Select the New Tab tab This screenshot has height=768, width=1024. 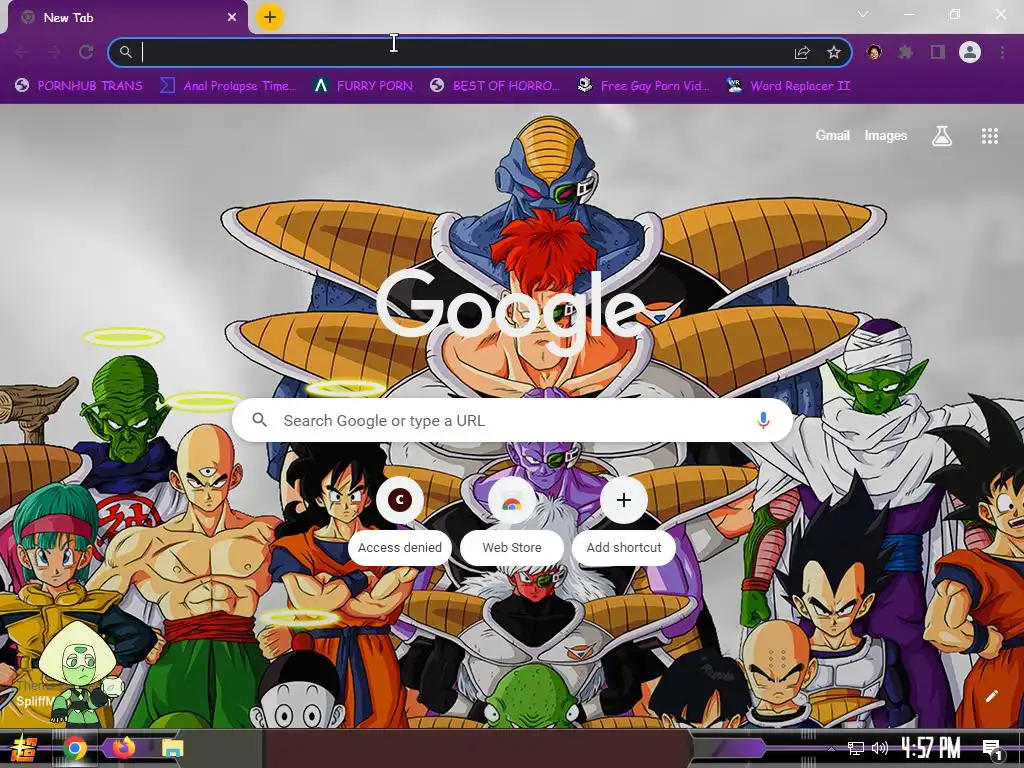click(x=128, y=18)
